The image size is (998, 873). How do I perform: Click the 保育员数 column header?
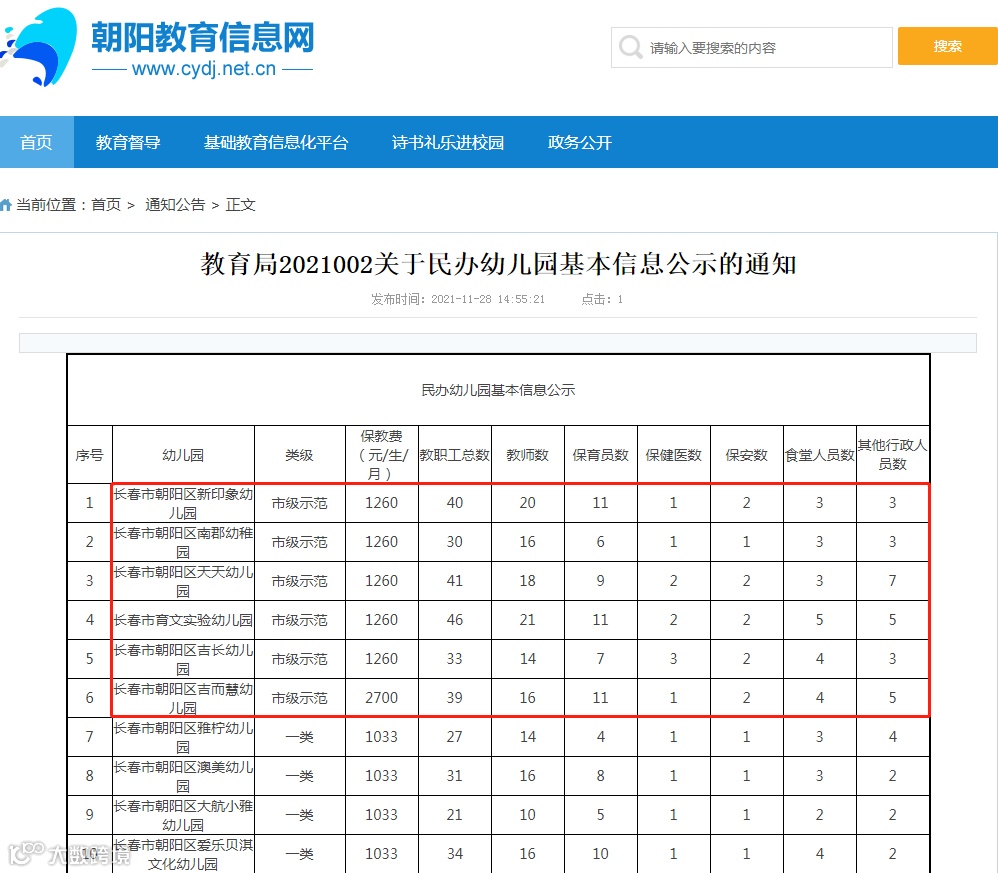[x=600, y=455]
